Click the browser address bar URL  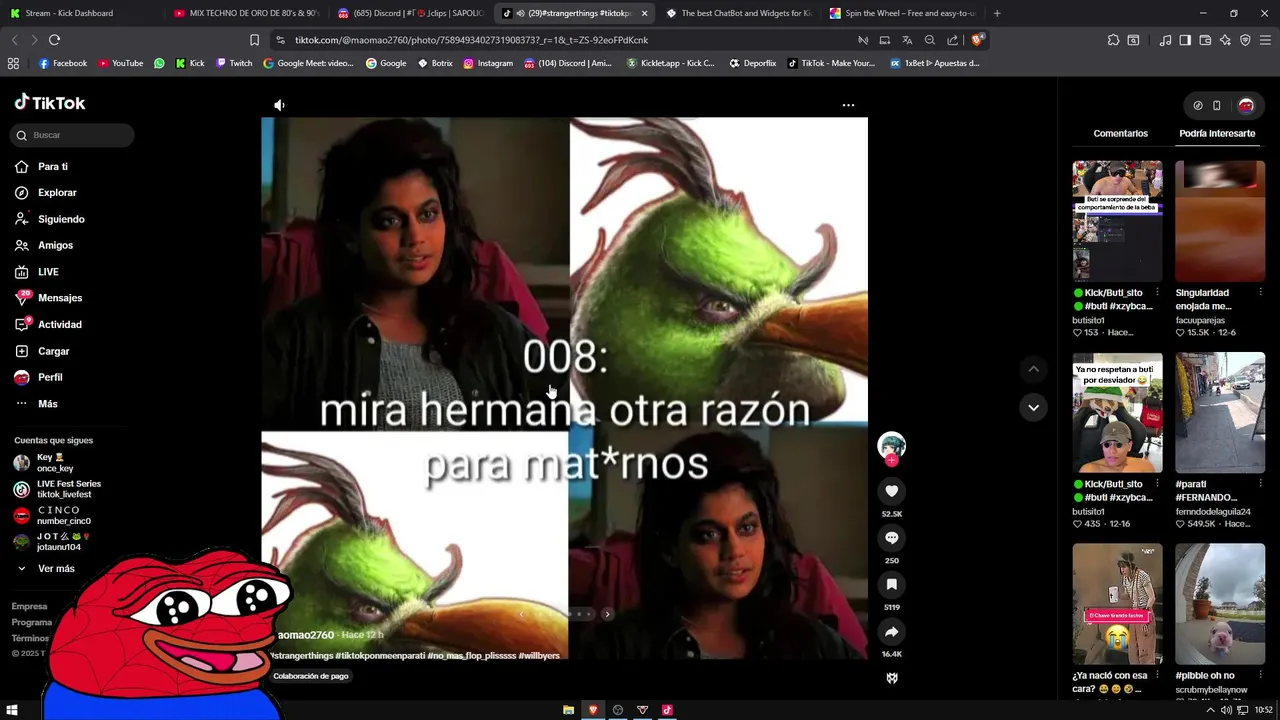(x=471, y=40)
